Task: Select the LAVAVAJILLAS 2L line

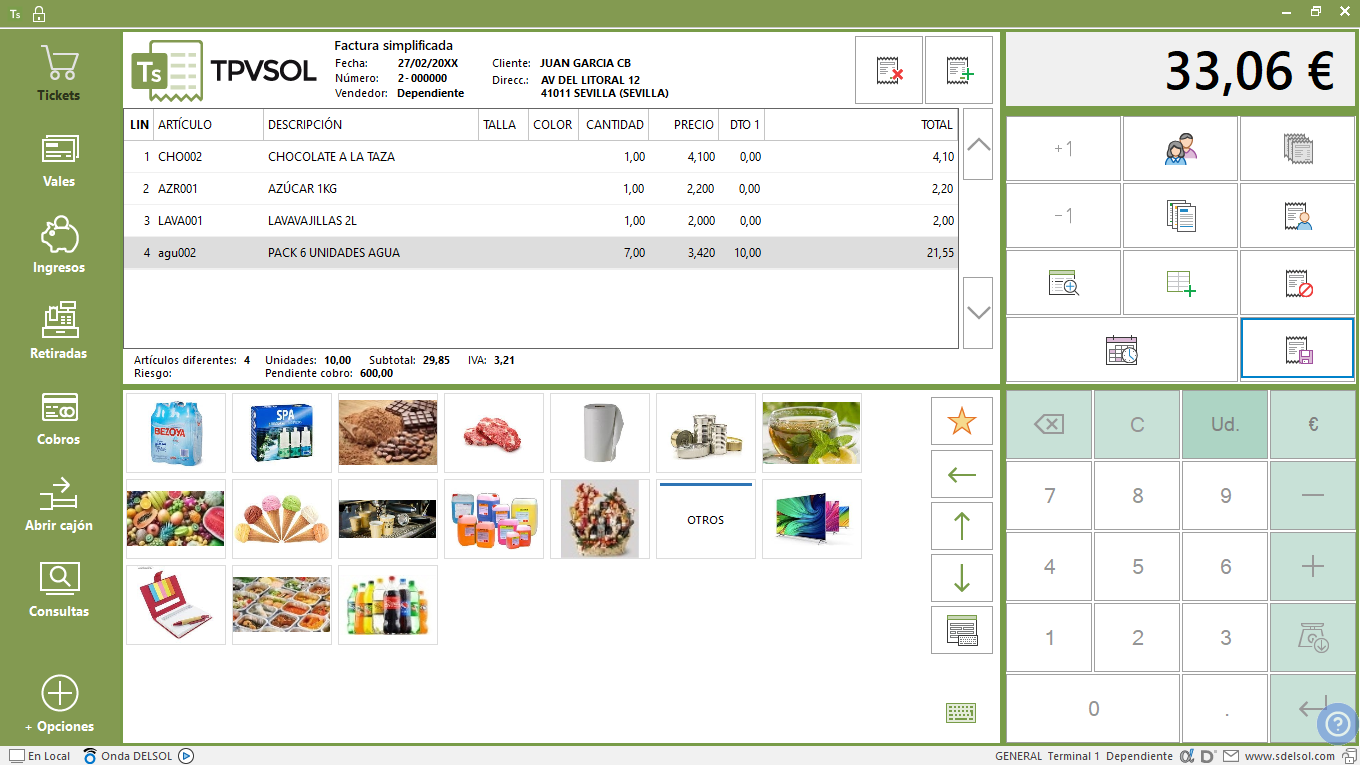Action: pyautogui.click(x=541, y=221)
